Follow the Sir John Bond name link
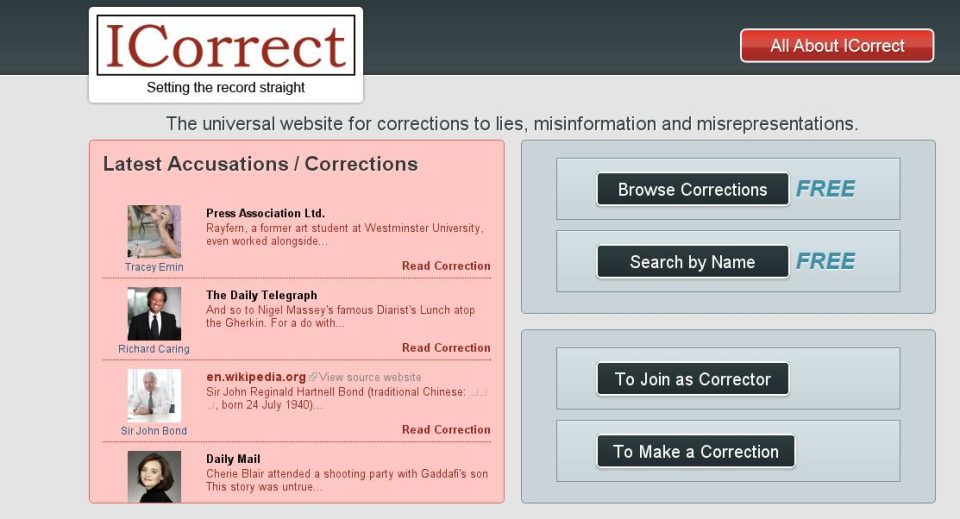The image size is (960, 519). [x=154, y=431]
